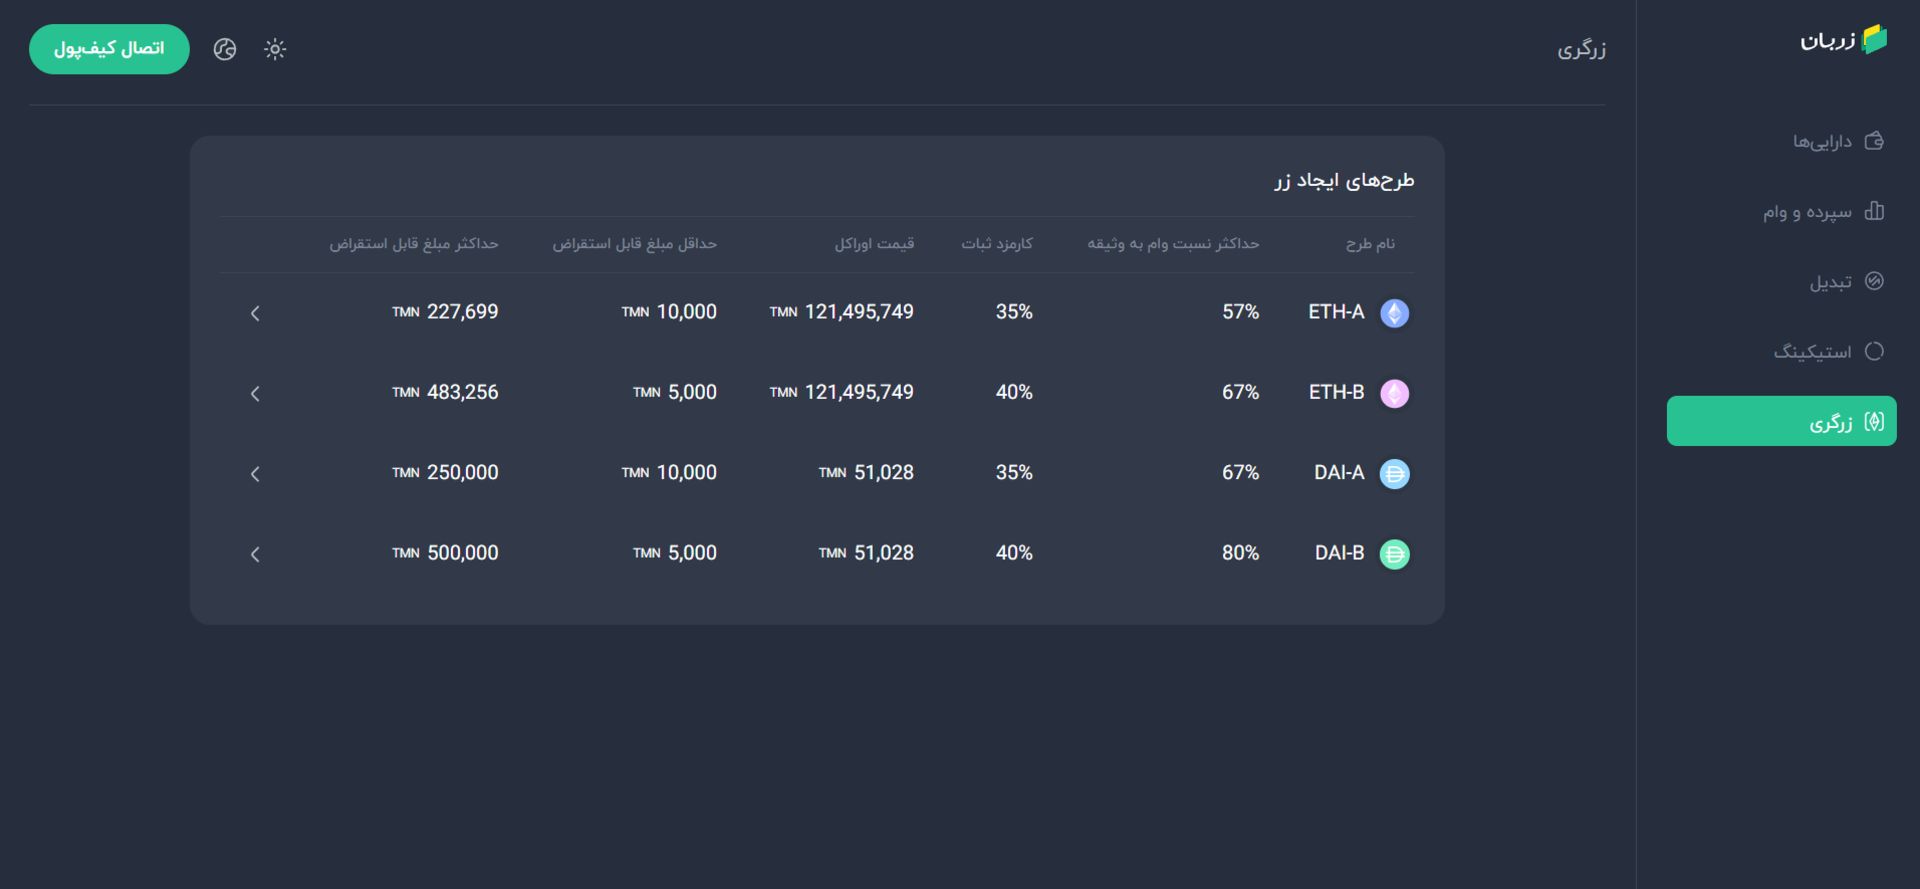Click the Zarban logo icon
The image size is (1920, 889).
click(1874, 40)
